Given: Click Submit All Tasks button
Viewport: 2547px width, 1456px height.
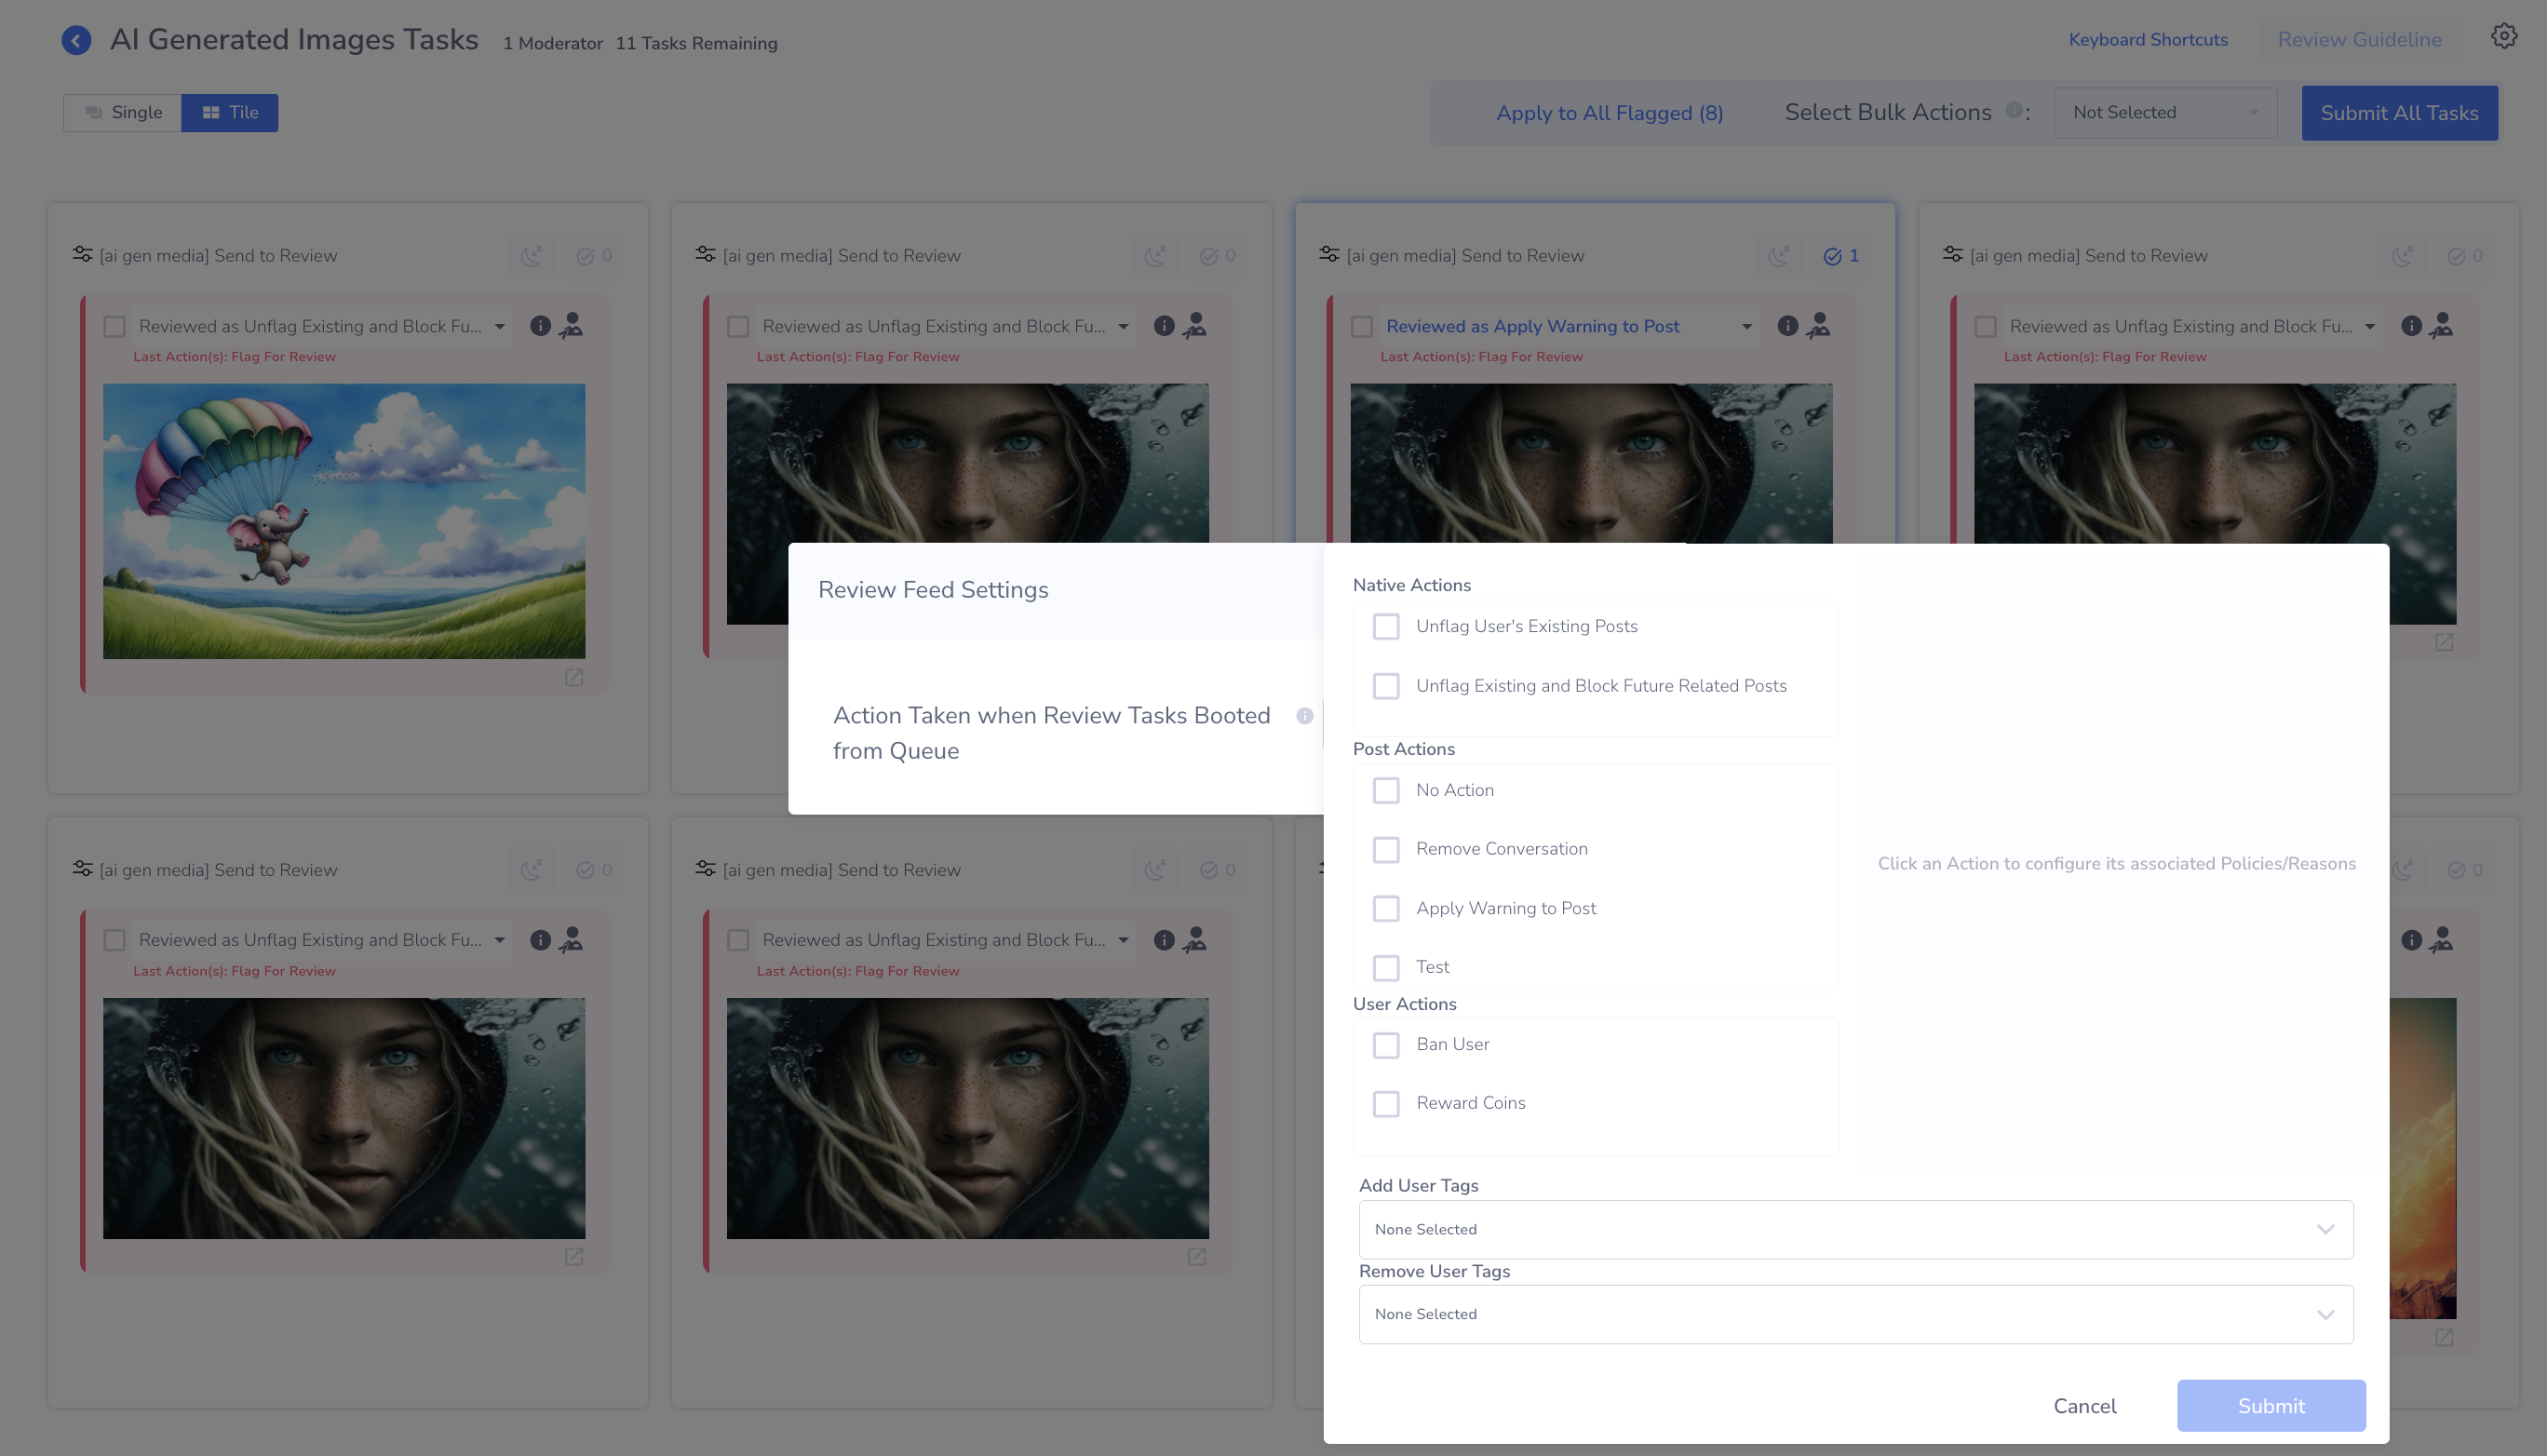Looking at the screenshot, I should [x=2398, y=113].
